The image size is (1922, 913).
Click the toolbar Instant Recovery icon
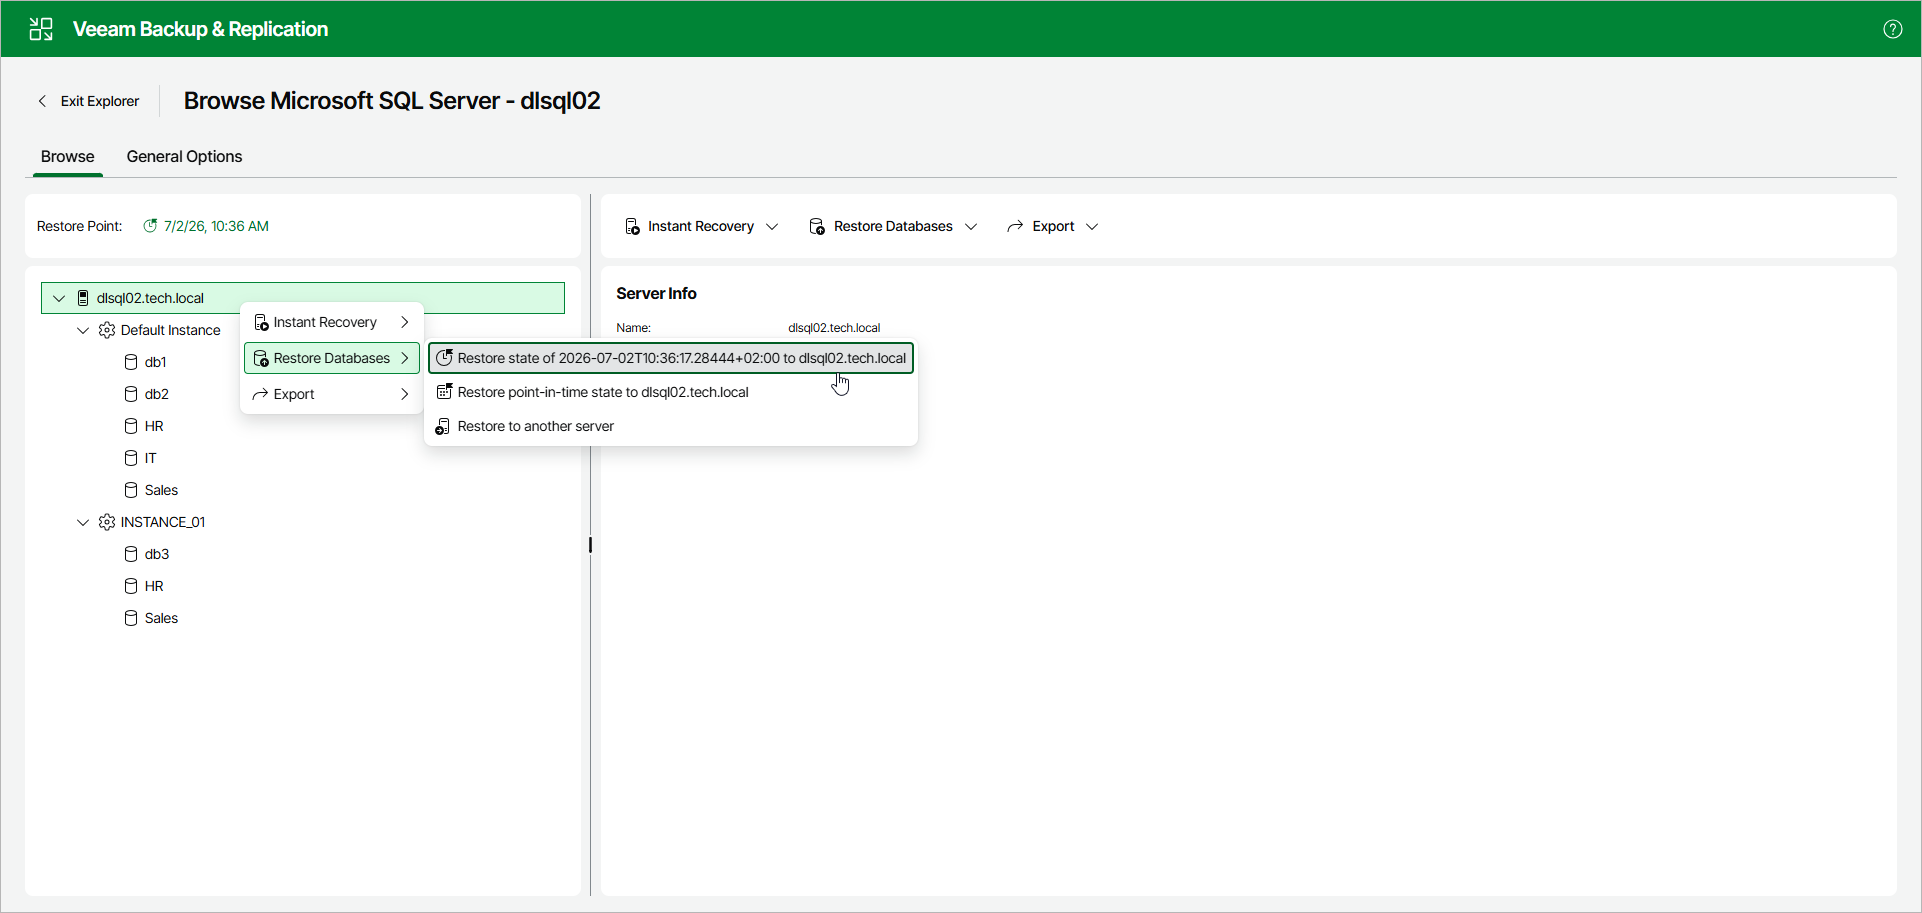pos(632,227)
